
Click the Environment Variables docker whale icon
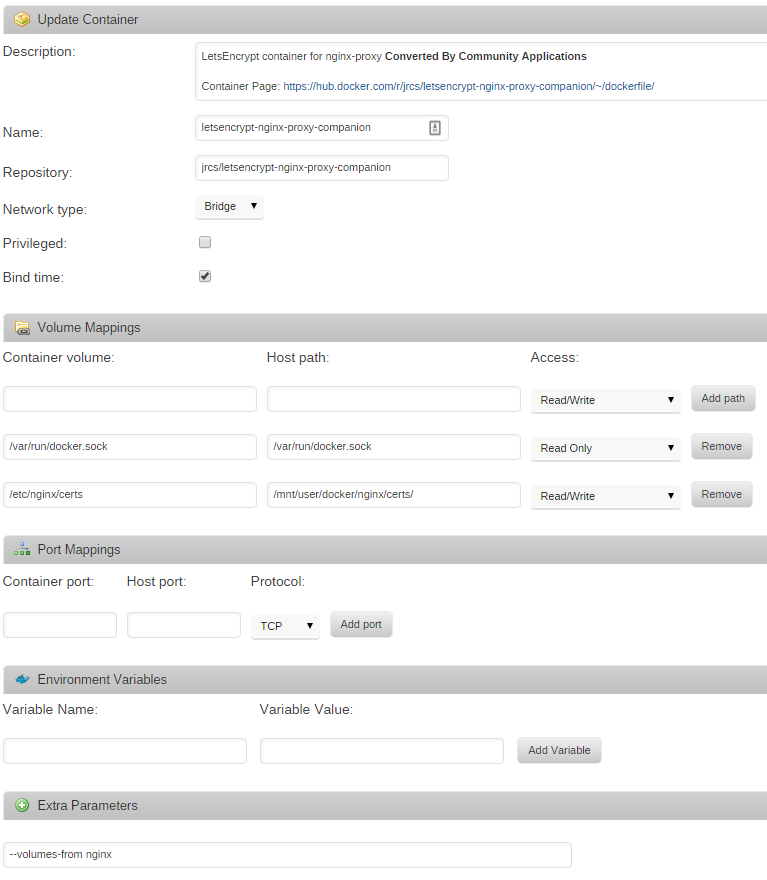[x=22, y=679]
